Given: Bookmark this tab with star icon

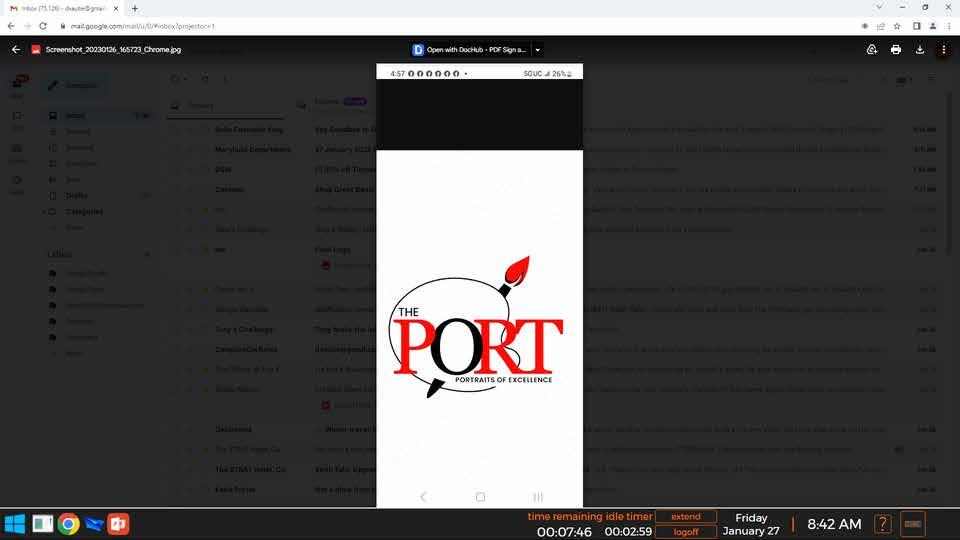Looking at the screenshot, I should click(897, 26).
